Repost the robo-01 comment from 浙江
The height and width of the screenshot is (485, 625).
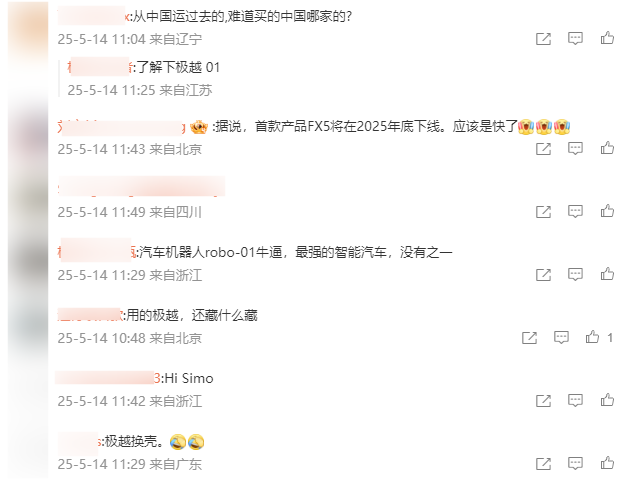point(543,275)
